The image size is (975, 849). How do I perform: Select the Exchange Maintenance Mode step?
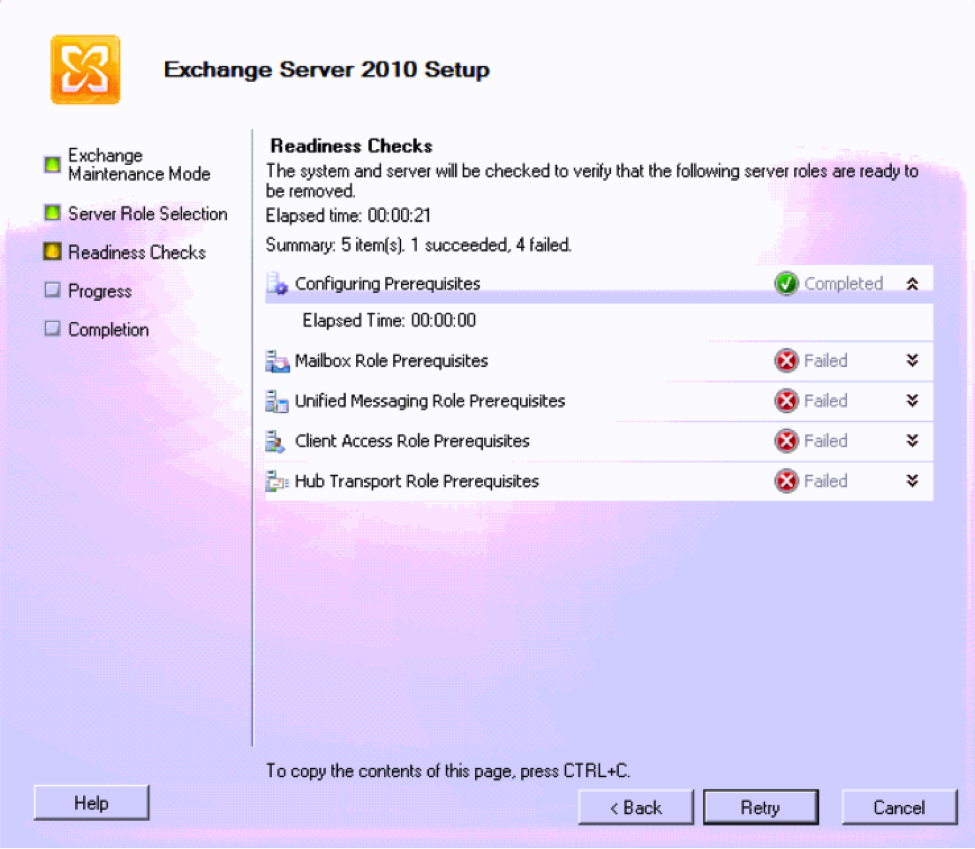(x=138, y=165)
